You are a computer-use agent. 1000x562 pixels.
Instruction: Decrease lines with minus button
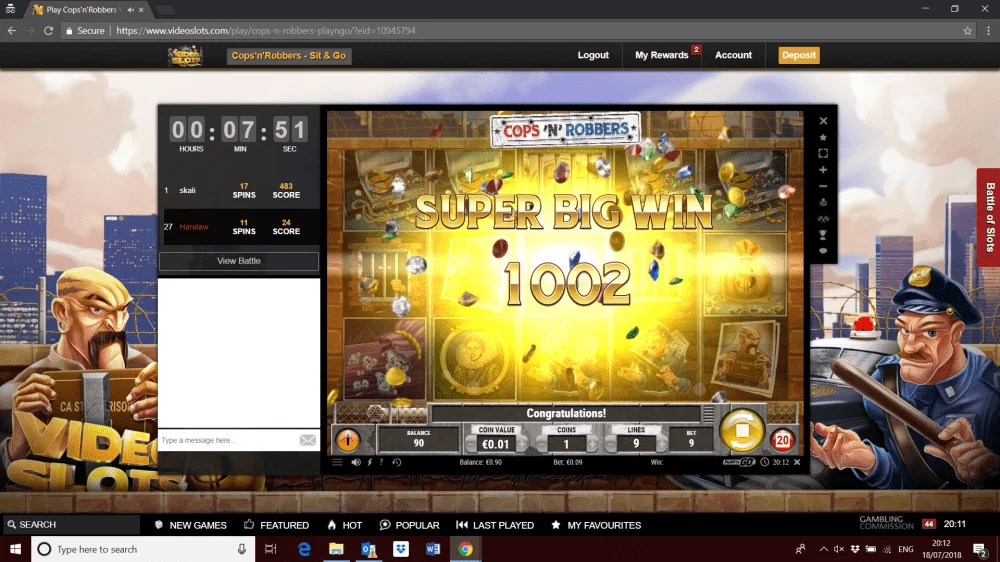(611, 443)
